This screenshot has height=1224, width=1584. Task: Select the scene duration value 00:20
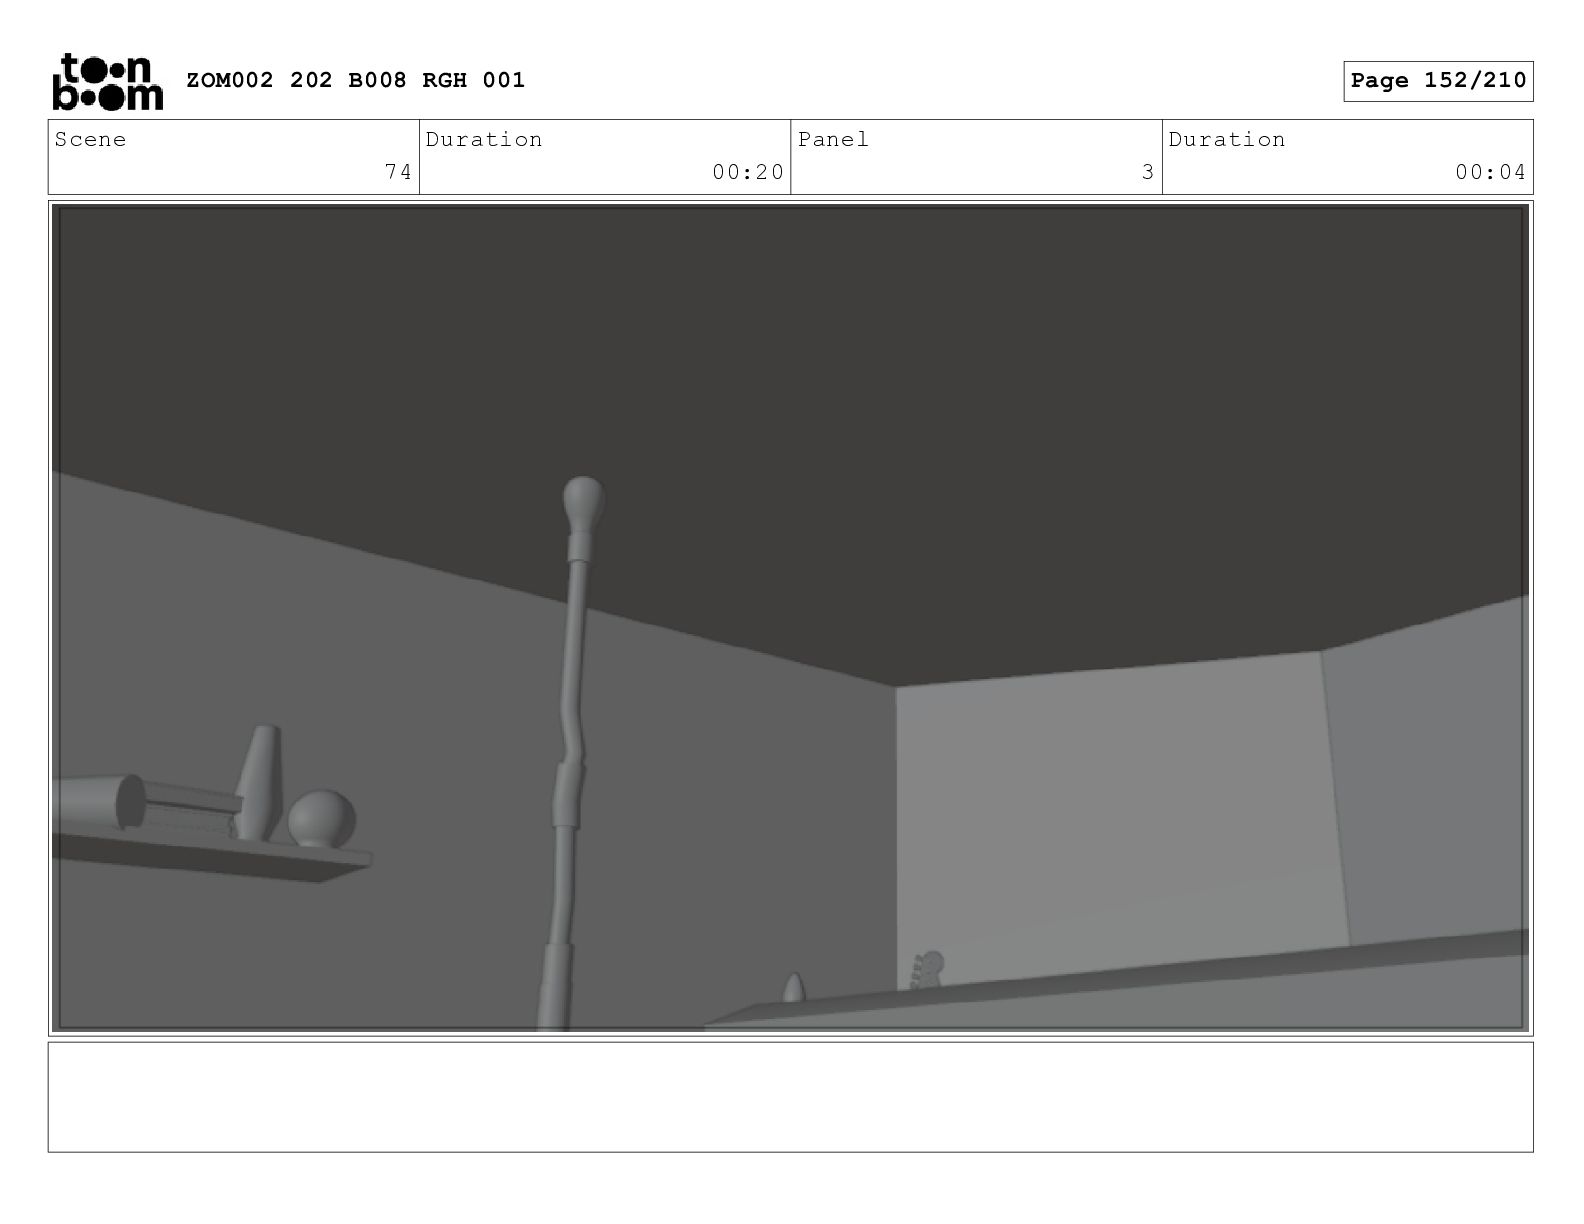[x=748, y=172]
